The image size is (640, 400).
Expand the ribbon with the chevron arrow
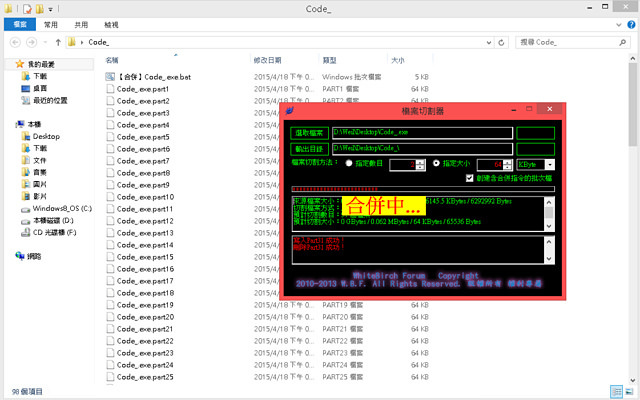pyautogui.click(x=619, y=23)
